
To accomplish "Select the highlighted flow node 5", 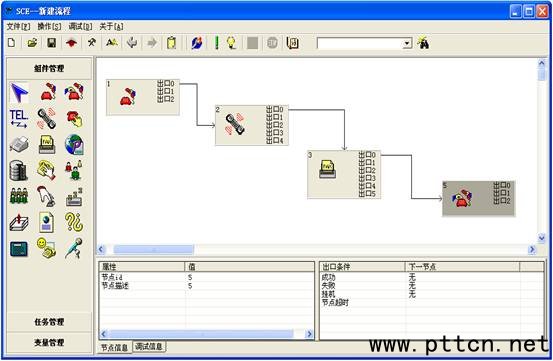I will (479, 198).
